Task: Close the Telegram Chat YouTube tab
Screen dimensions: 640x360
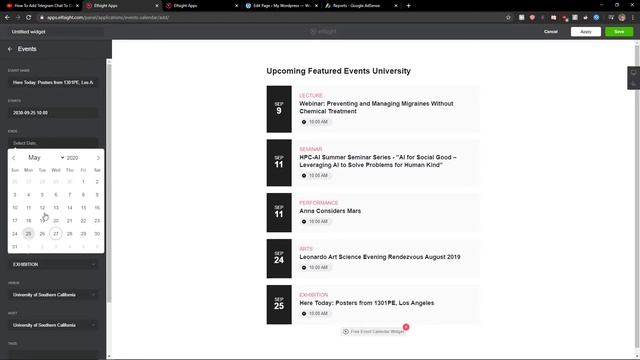Action: 77,6
